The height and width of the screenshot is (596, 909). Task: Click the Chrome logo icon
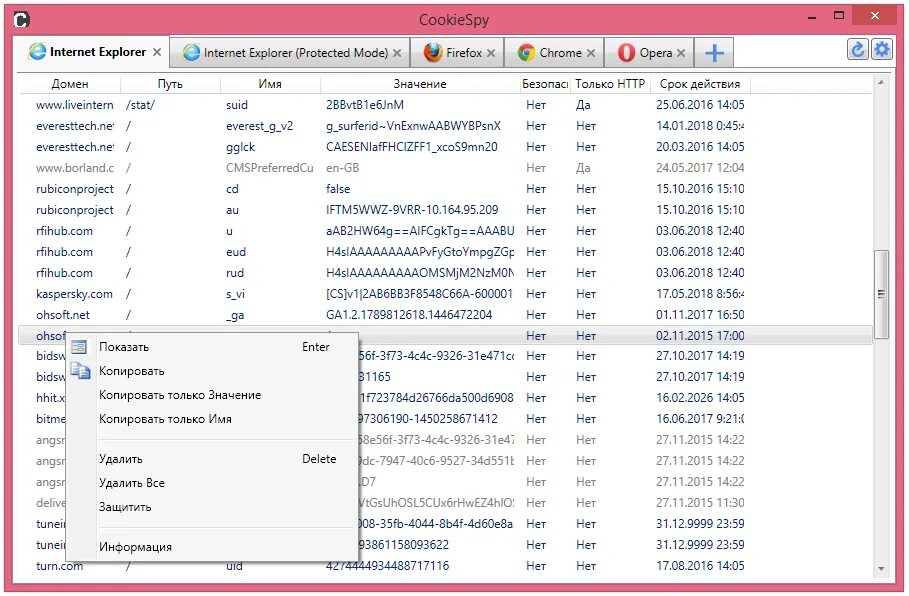click(x=526, y=53)
